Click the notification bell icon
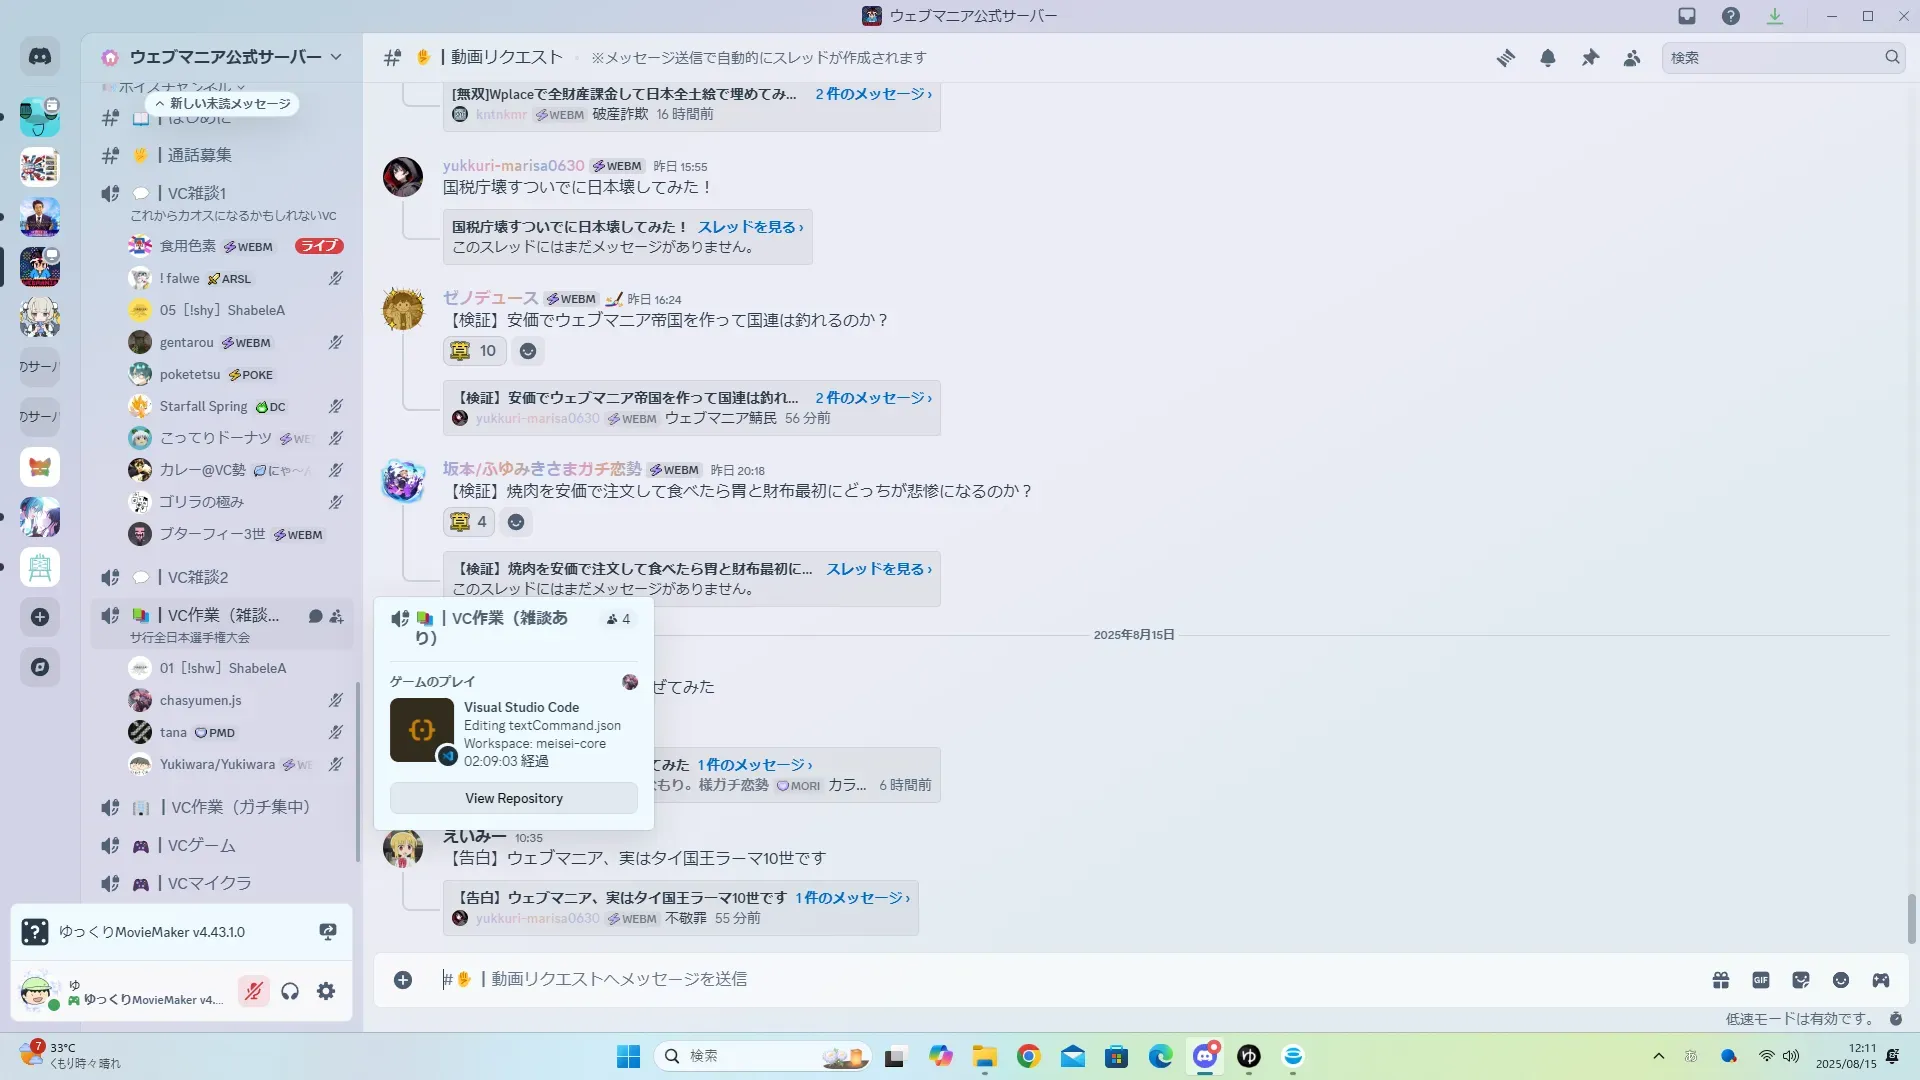 1547,58
